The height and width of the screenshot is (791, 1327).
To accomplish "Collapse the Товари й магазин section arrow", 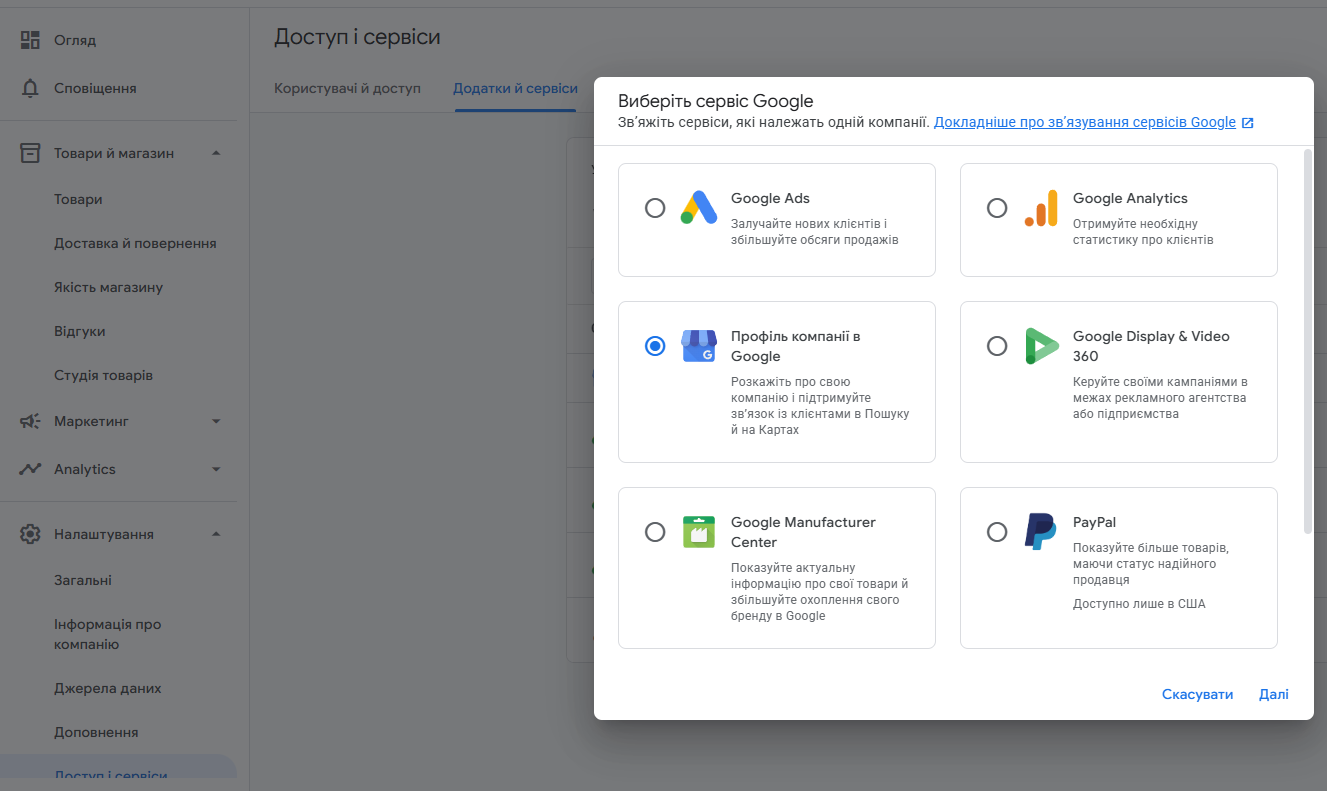I will pos(216,153).
